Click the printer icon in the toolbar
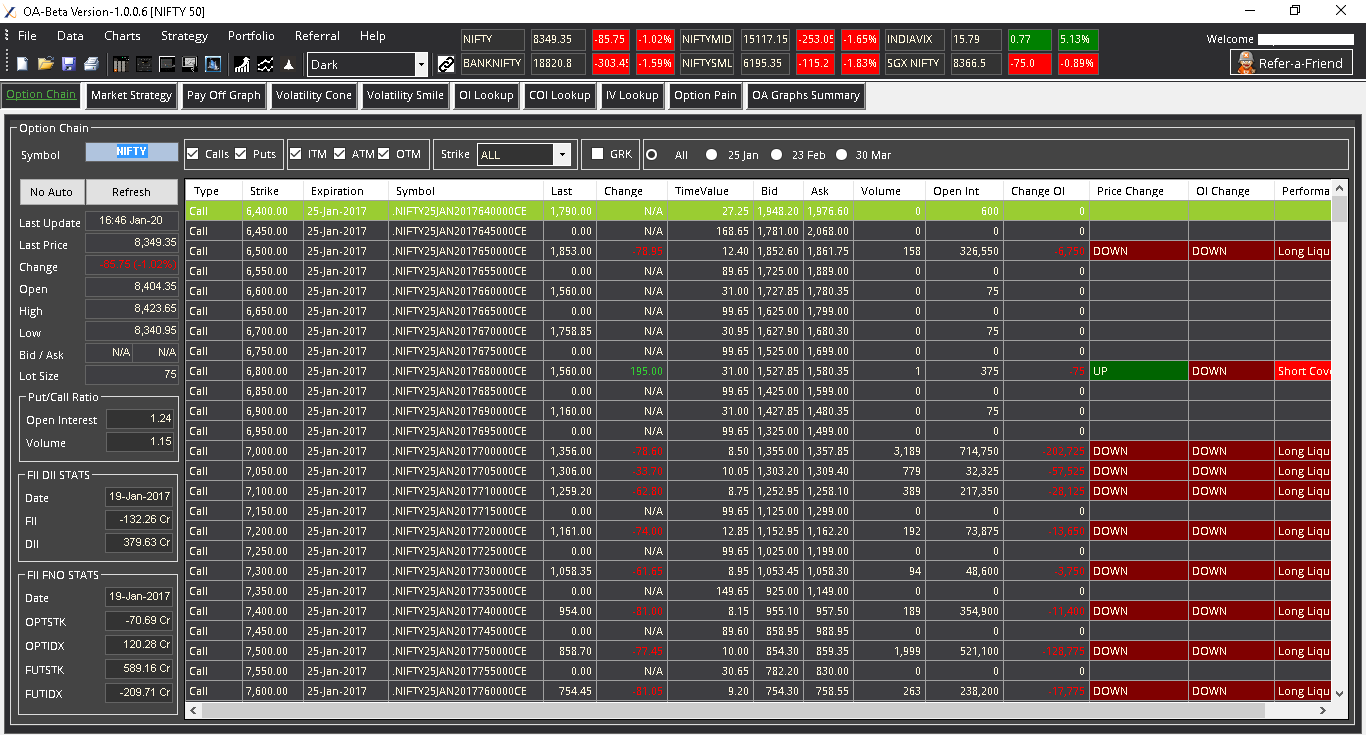This screenshot has height=735, width=1366. 91,64
